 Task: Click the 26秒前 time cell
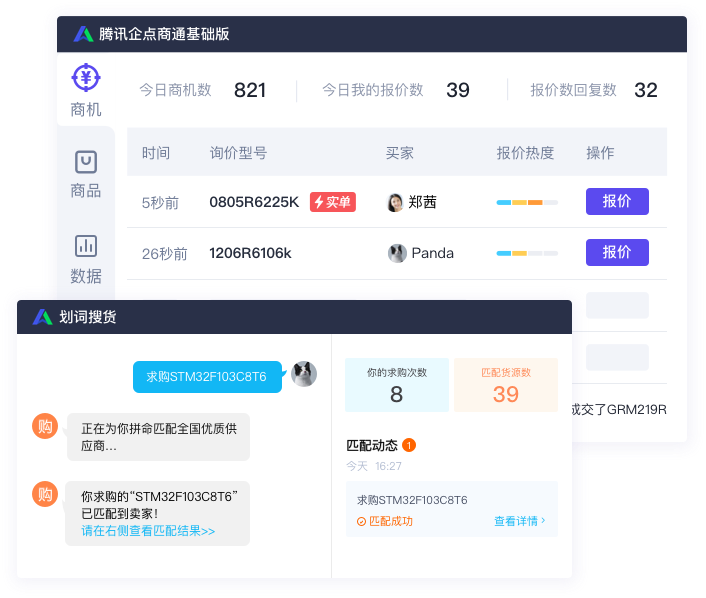tap(164, 254)
